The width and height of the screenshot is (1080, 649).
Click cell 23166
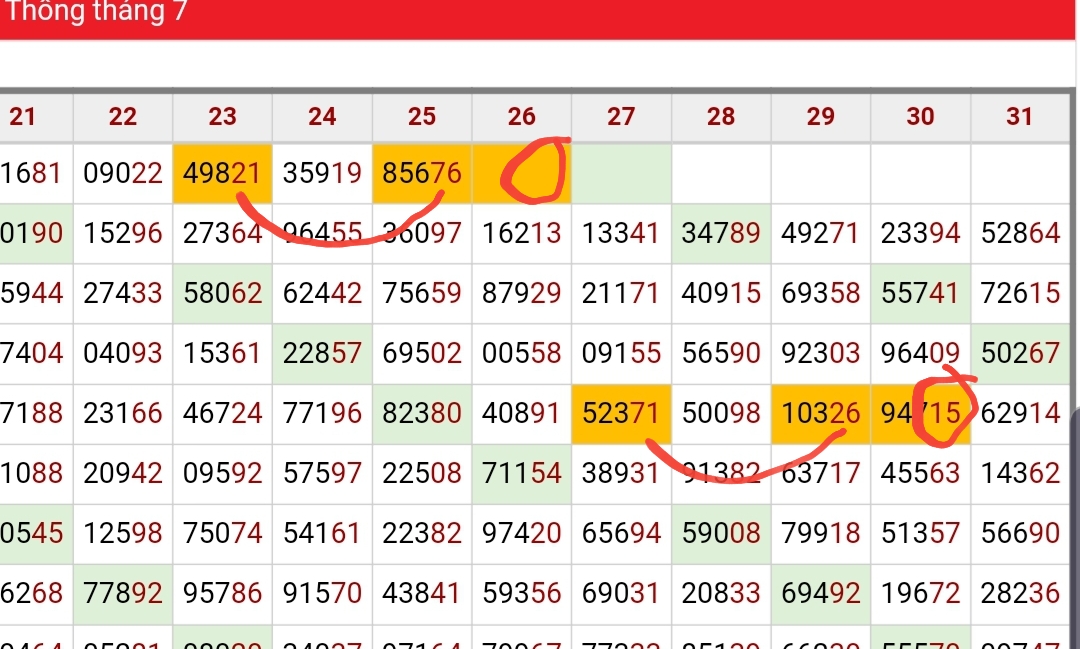[123, 413]
